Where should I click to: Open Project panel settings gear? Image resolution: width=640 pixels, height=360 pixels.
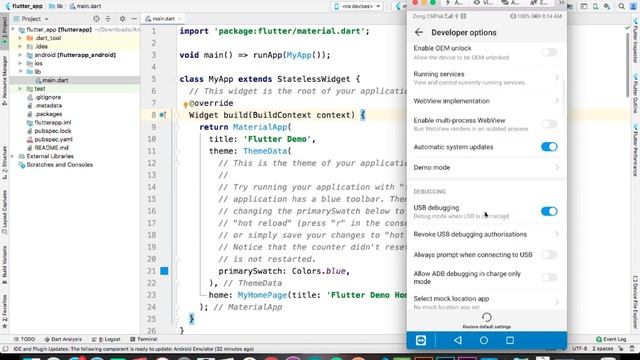pyautogui.click(x=122, y=19)
